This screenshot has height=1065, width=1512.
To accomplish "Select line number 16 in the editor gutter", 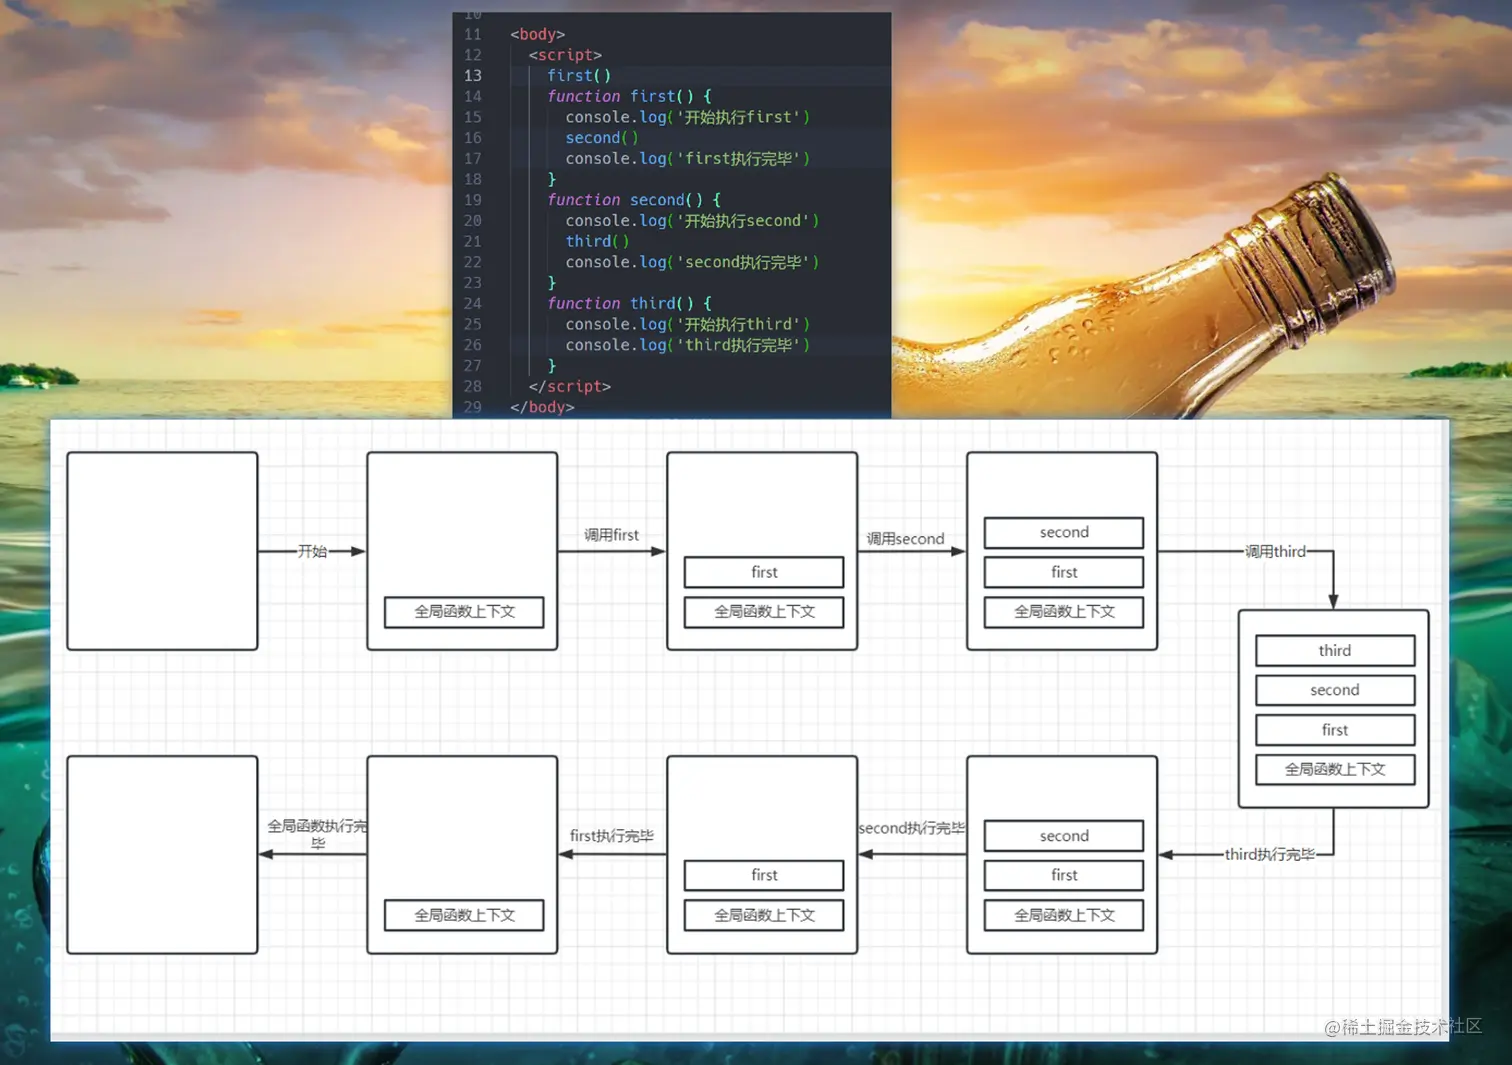I will [472, 138].
